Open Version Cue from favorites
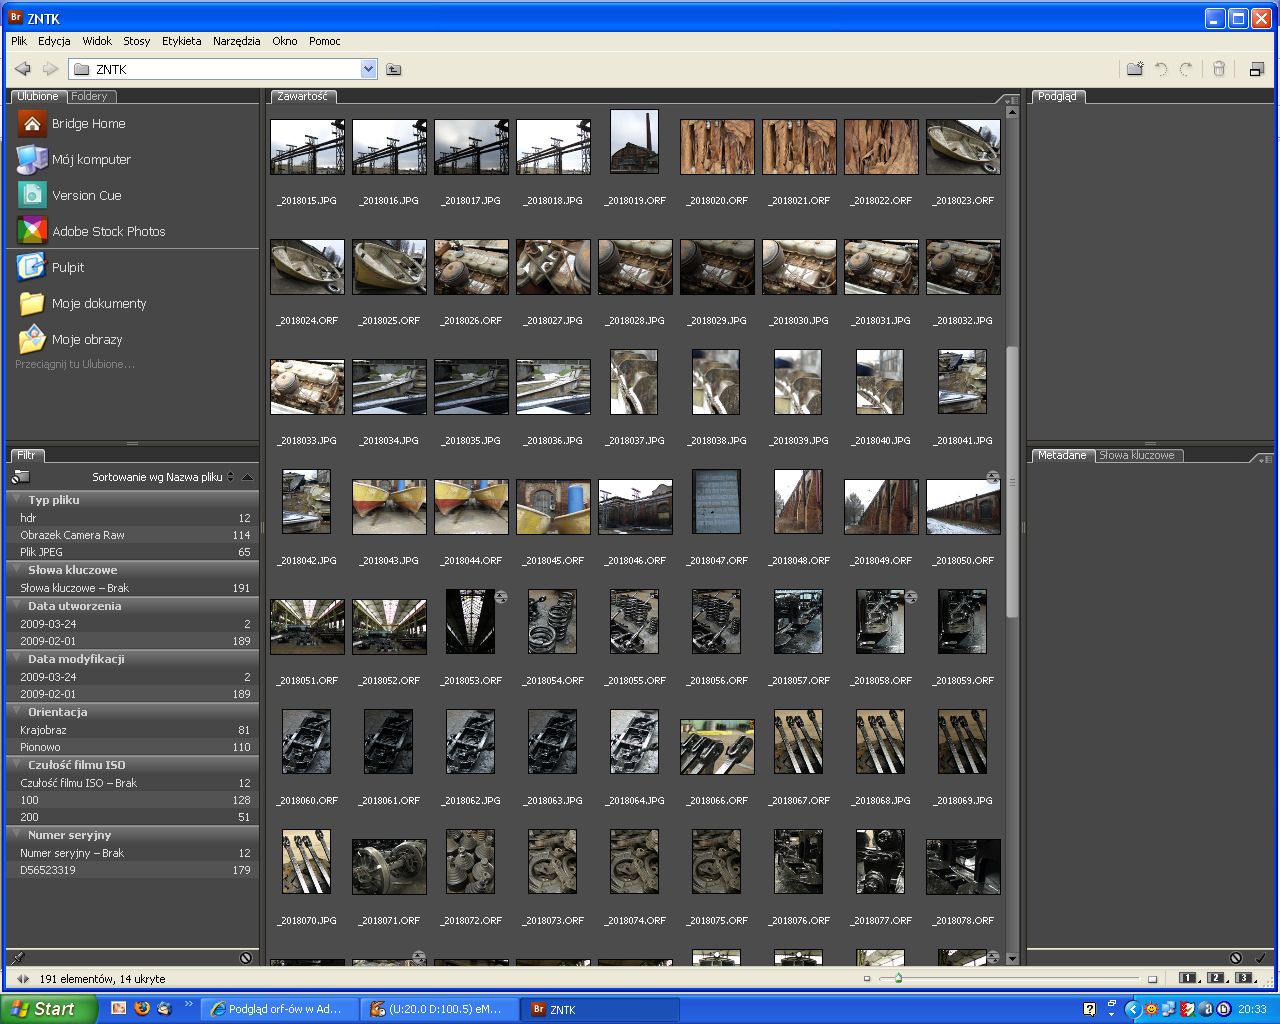The width and height of the screenshot is (1280, 1024). (86, 195)
